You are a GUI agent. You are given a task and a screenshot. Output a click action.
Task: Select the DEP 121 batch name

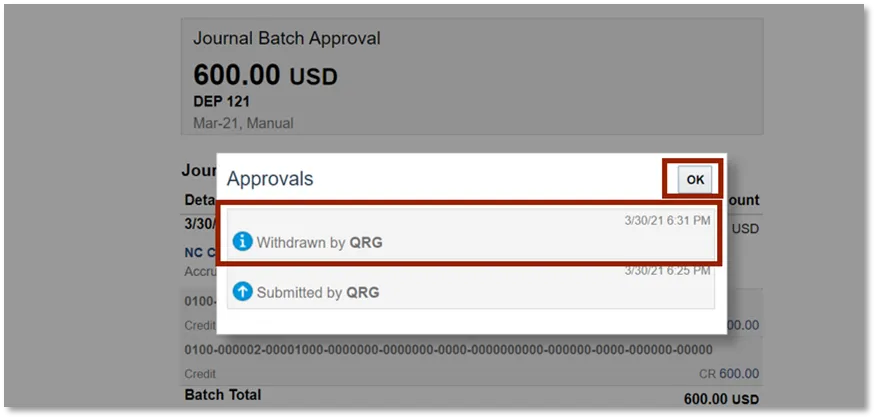[221, 101]
